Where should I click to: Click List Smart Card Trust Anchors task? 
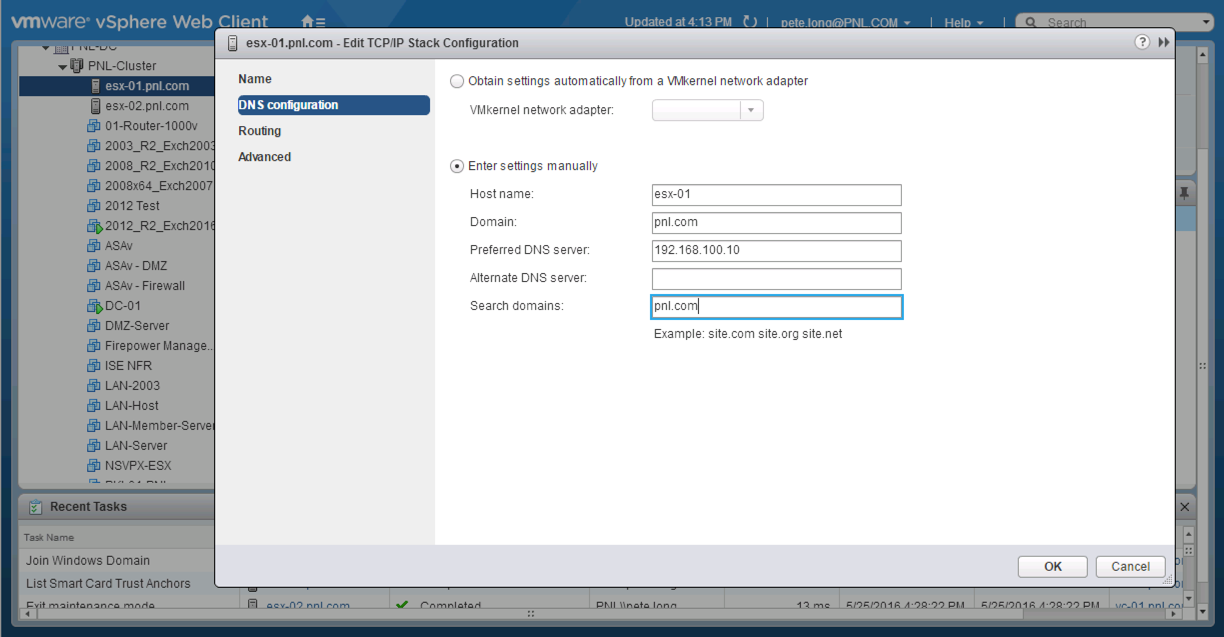(x=108, y=584)
